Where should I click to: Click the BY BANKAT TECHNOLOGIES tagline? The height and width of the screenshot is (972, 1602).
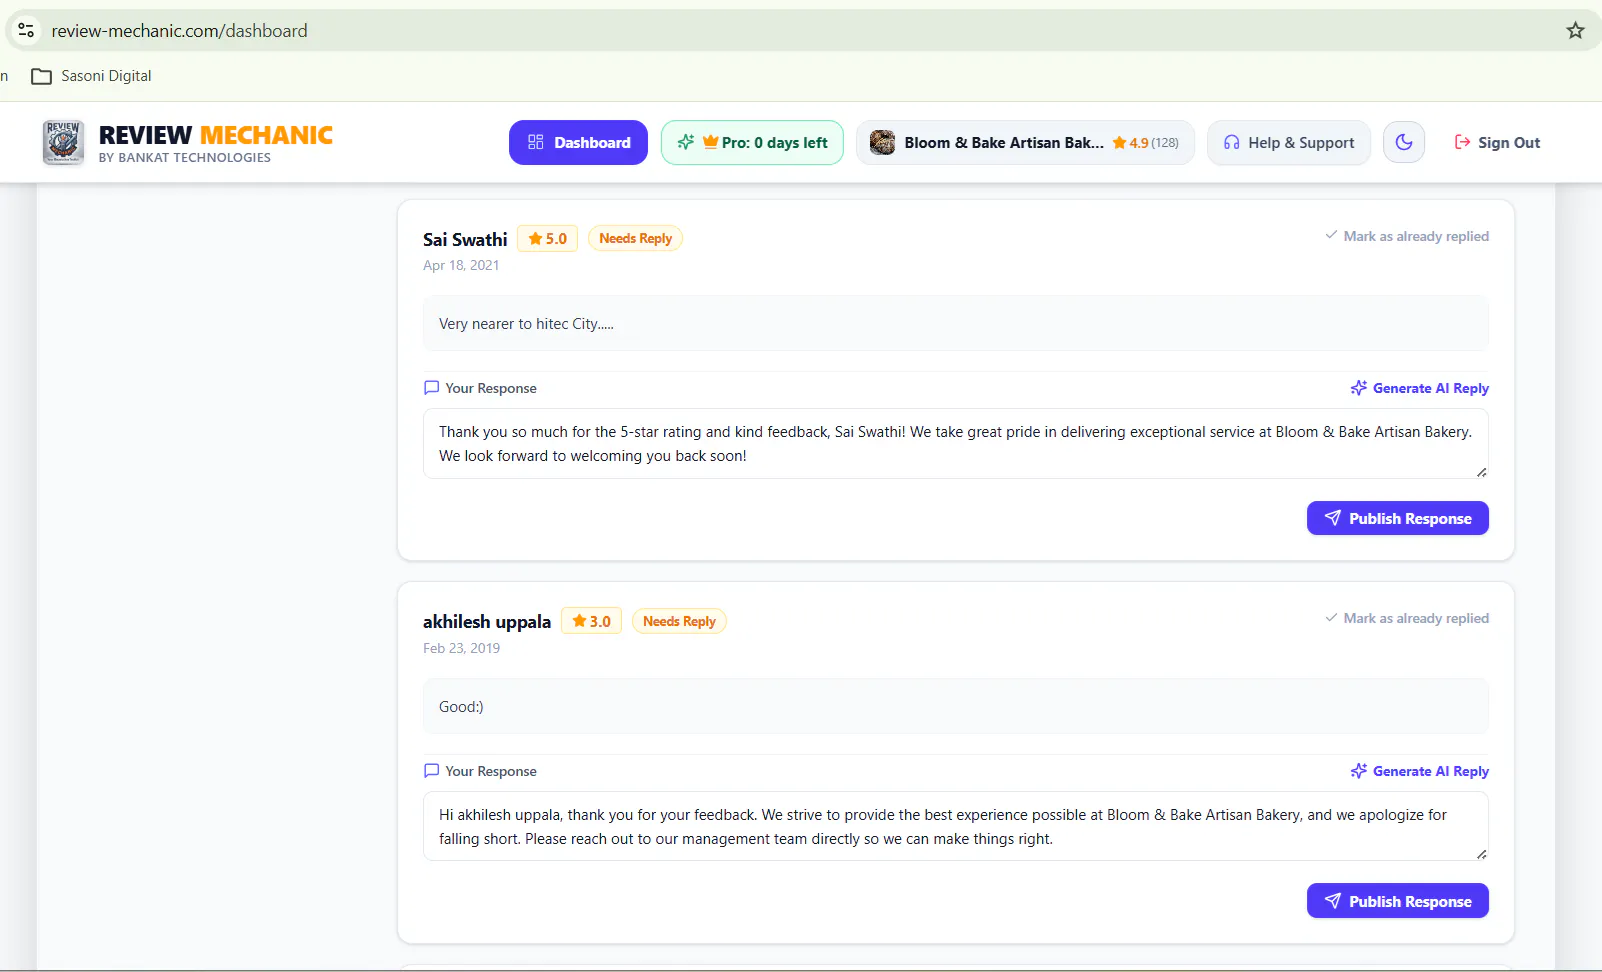click(x=185, y=158)
